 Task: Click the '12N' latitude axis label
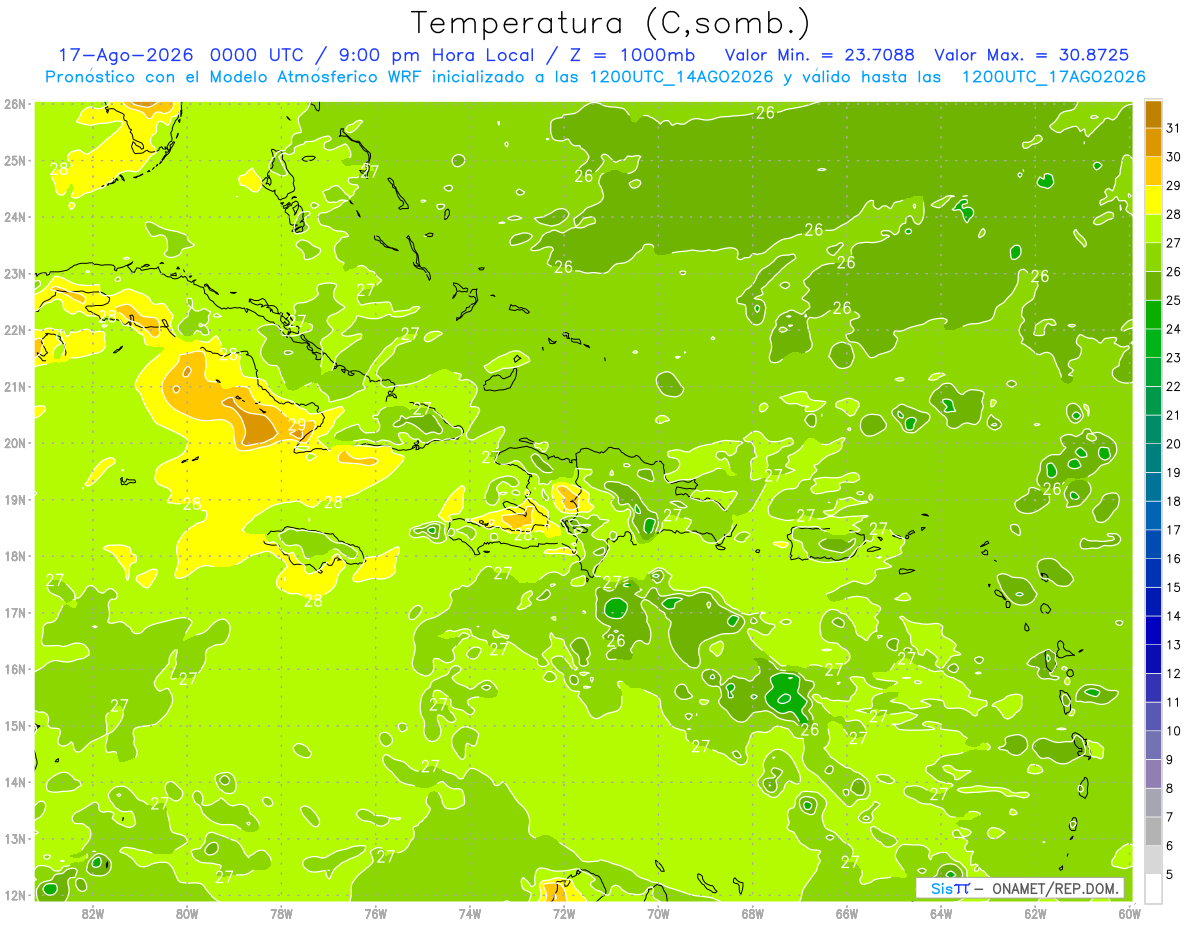(x=15, y=894)
